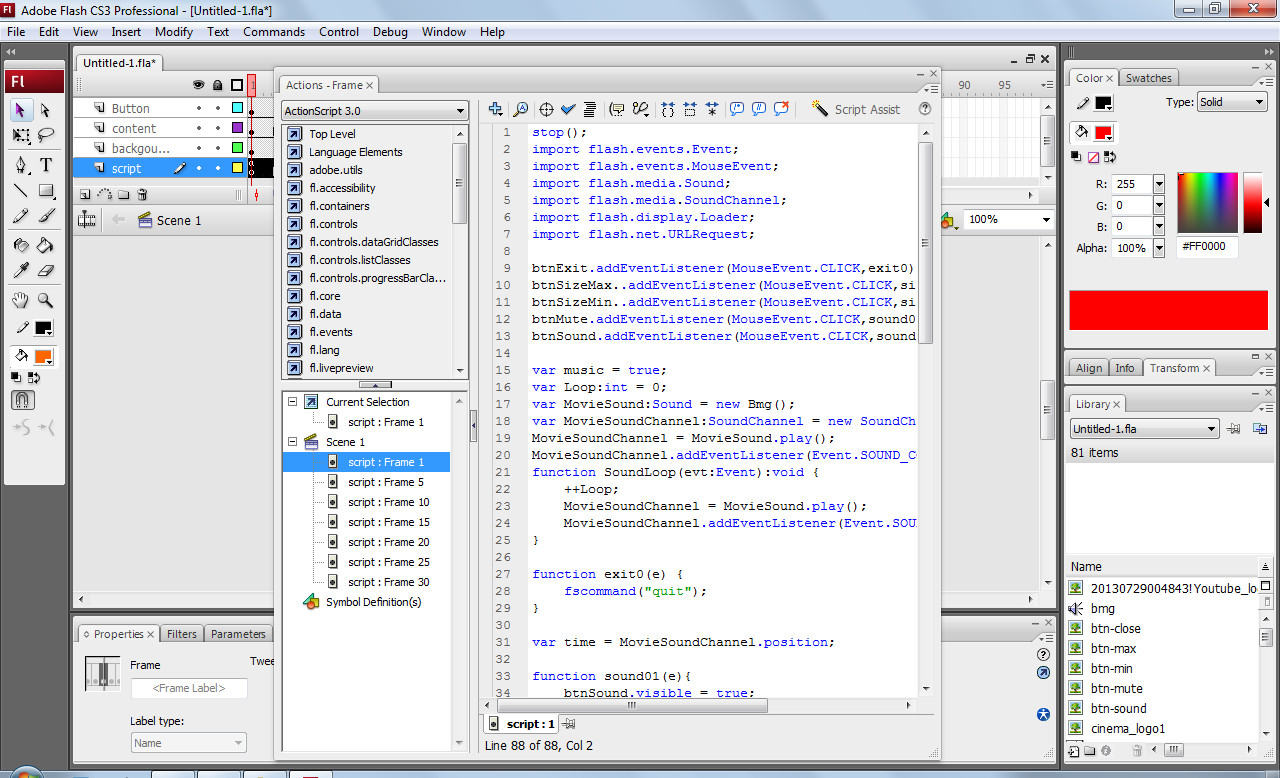
Task: Click the Insert Target Path crosshair icon
Action: click(x=546, y=109)
